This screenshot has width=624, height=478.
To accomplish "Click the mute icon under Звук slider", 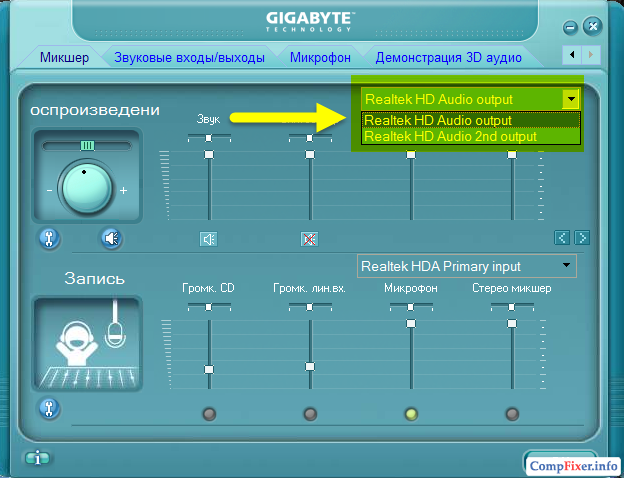I will [208, 238].
